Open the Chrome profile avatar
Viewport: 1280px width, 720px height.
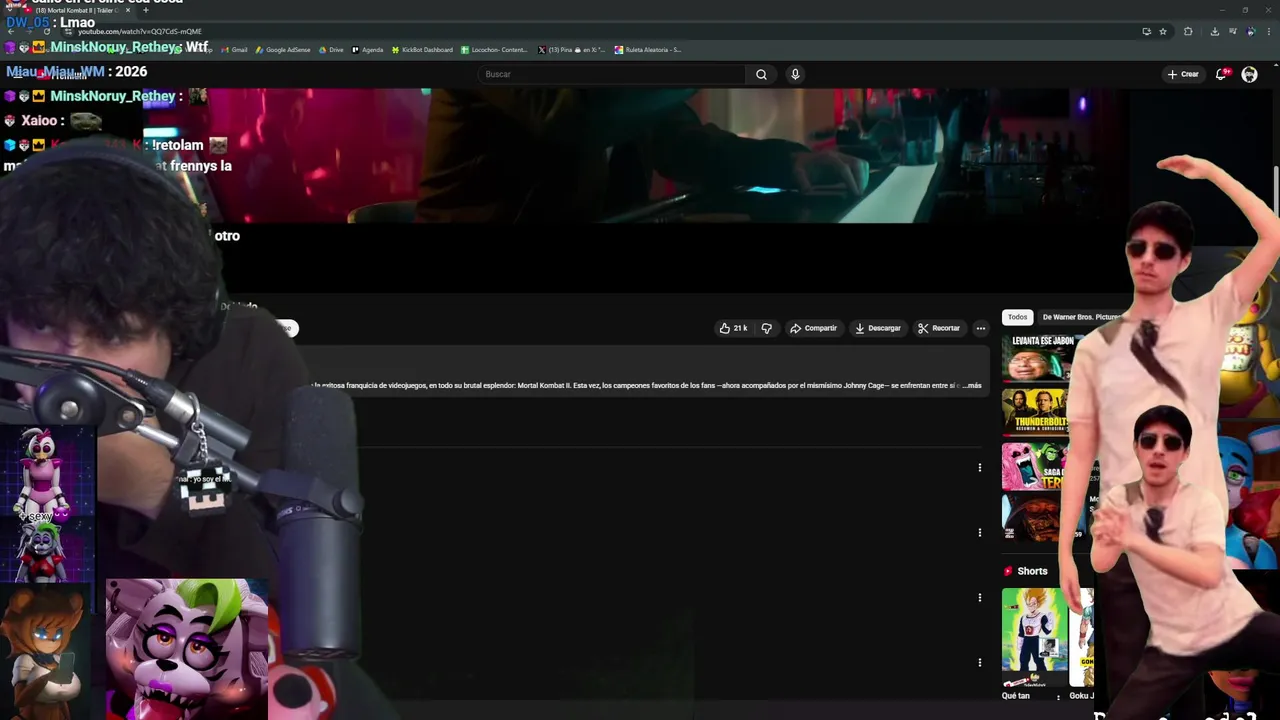point(1250,31)
